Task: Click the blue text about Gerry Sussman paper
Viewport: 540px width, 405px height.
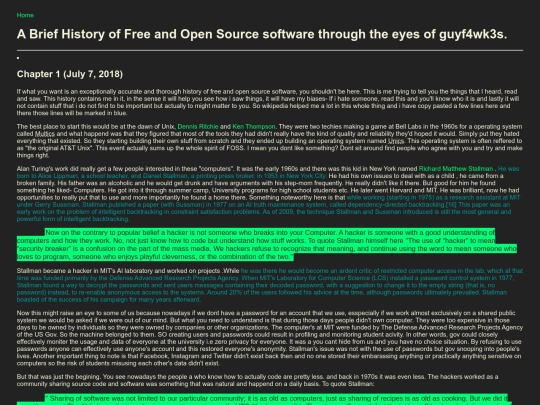Action: 269,208
